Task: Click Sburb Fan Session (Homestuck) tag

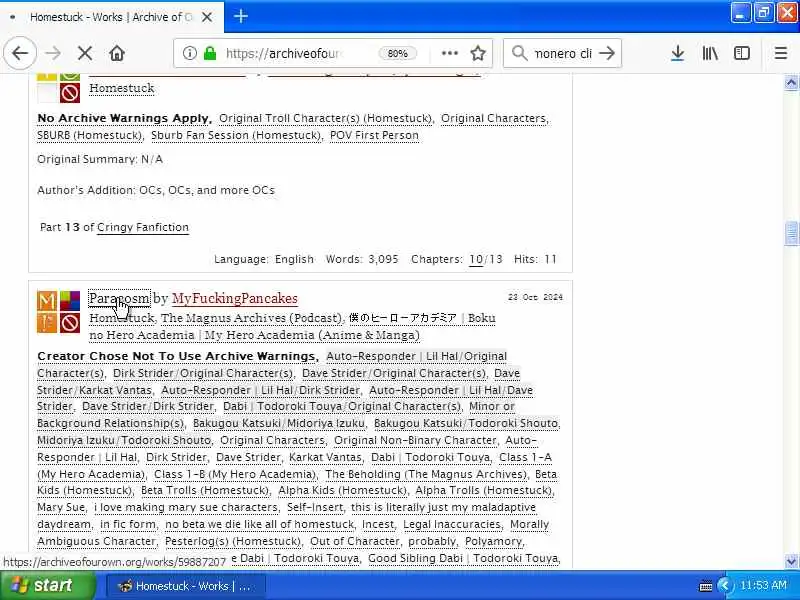Action: tap(236, 135)
